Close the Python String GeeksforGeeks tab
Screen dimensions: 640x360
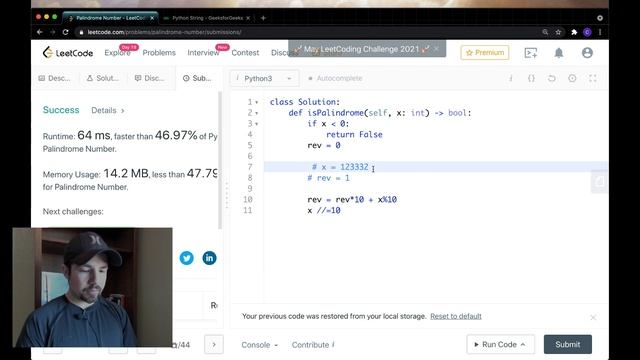click(x=248, y=18)
